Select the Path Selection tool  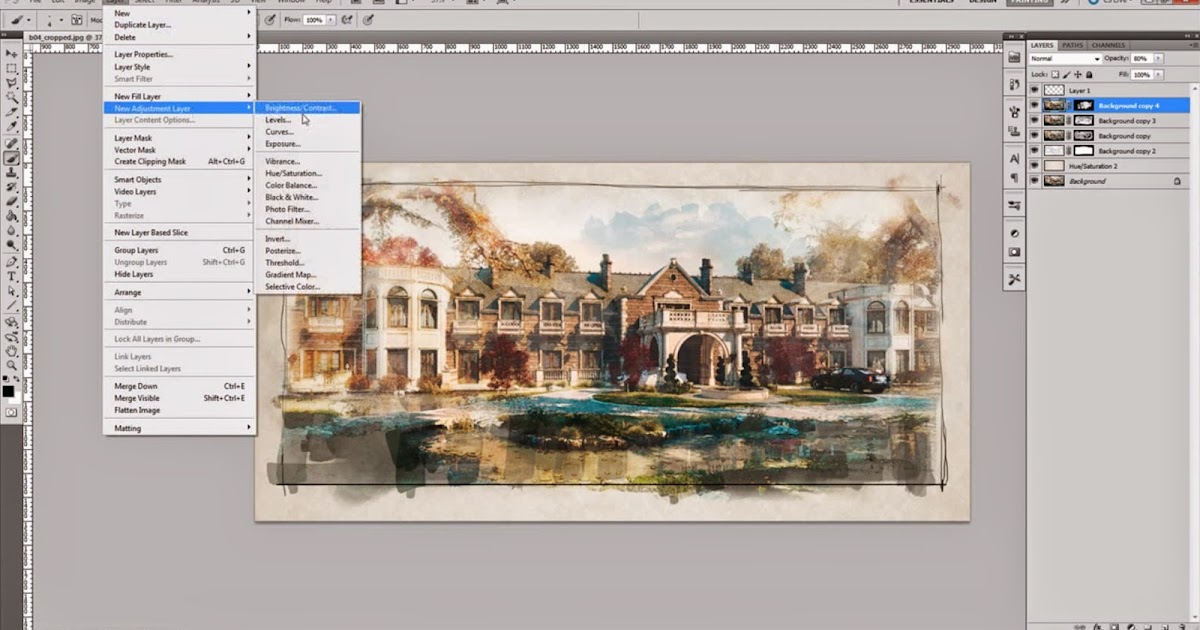point(12,291)
